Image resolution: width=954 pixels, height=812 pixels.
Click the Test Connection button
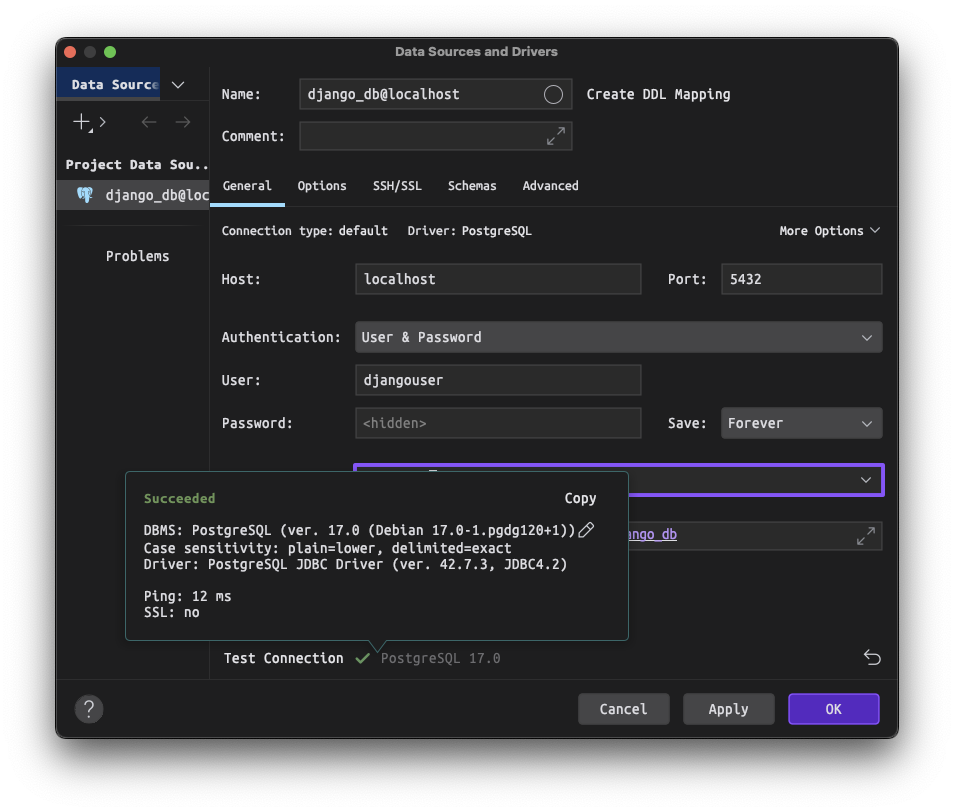pos(283,657)
